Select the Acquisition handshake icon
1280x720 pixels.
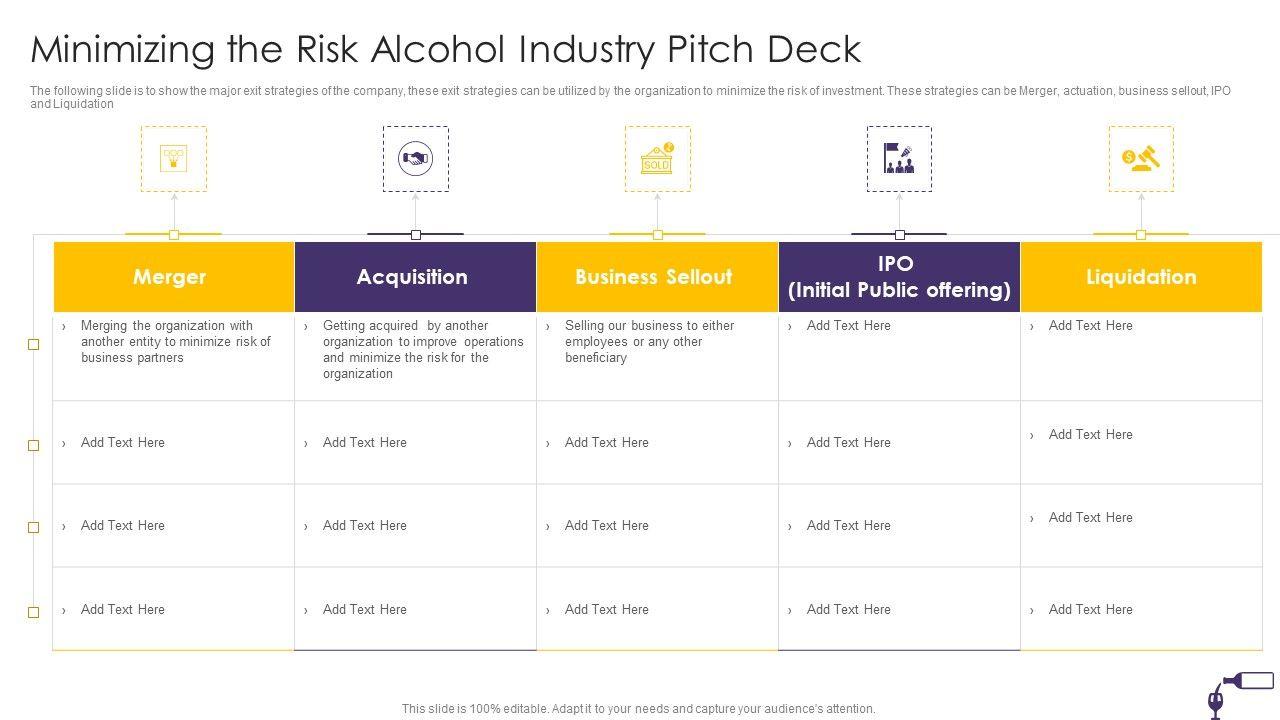[415, 158]
